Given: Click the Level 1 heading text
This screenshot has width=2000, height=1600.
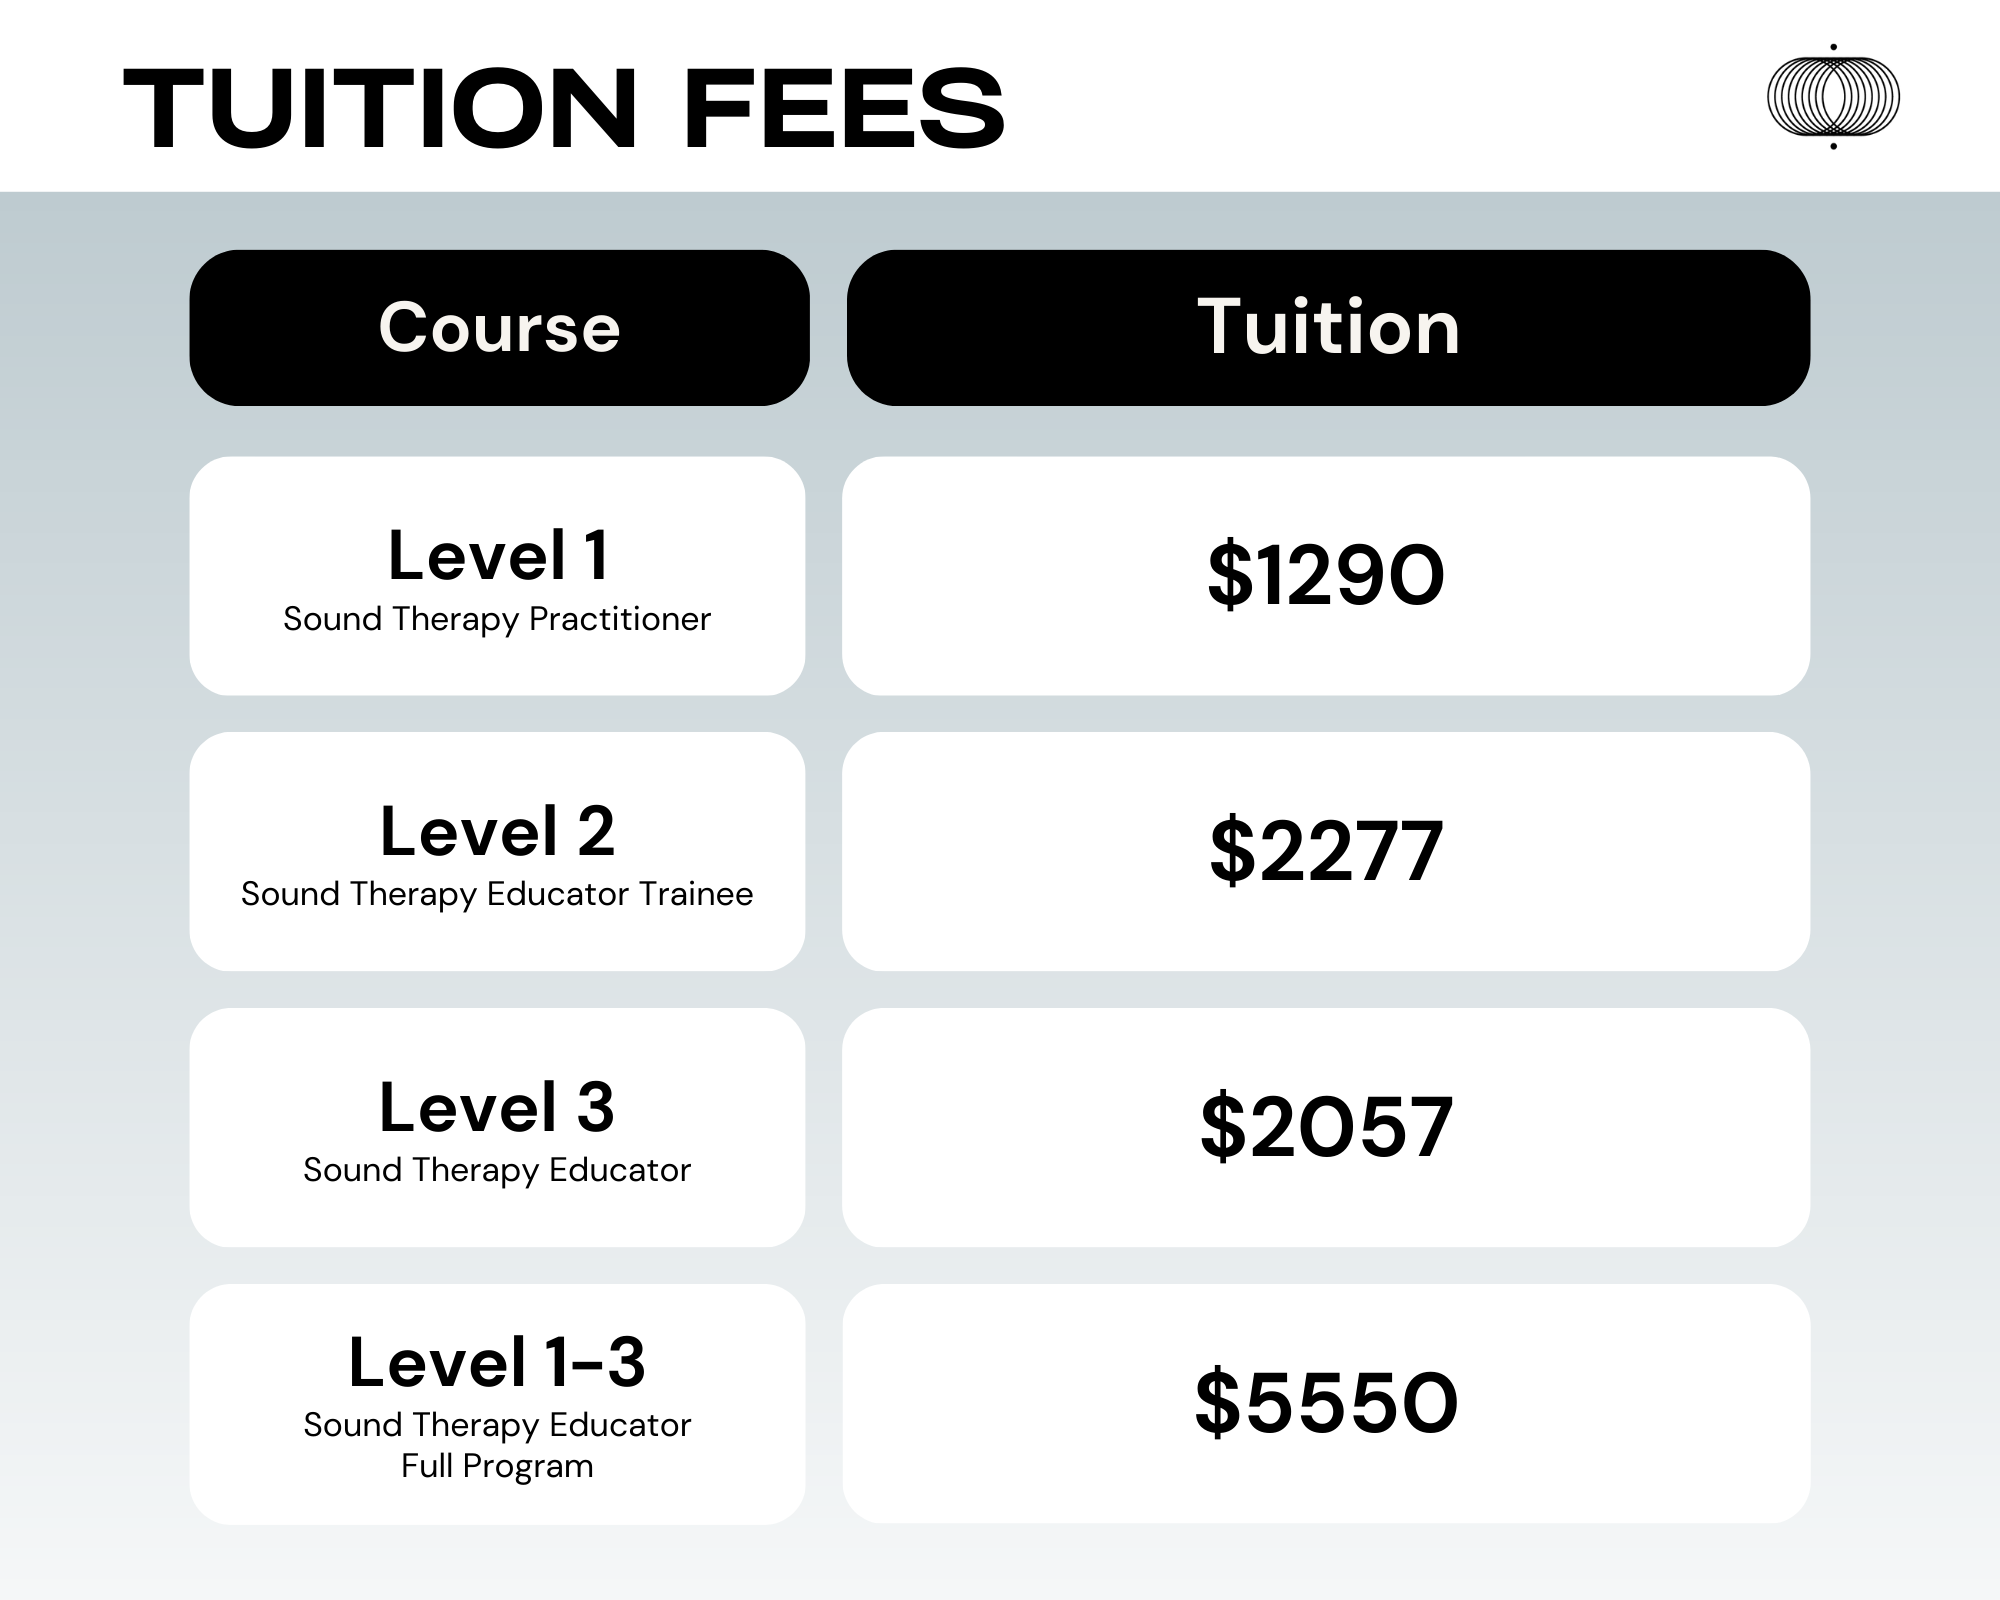Looking at the screenshot, I should click(x=498, y=555).
